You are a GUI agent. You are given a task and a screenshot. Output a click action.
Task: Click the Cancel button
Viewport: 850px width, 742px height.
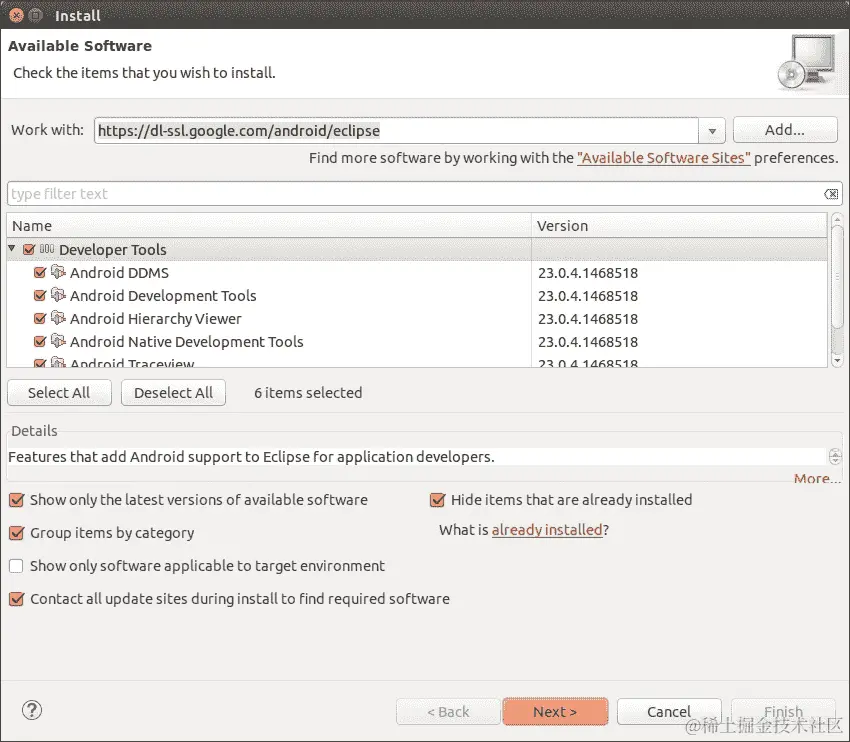click(669, 711)
